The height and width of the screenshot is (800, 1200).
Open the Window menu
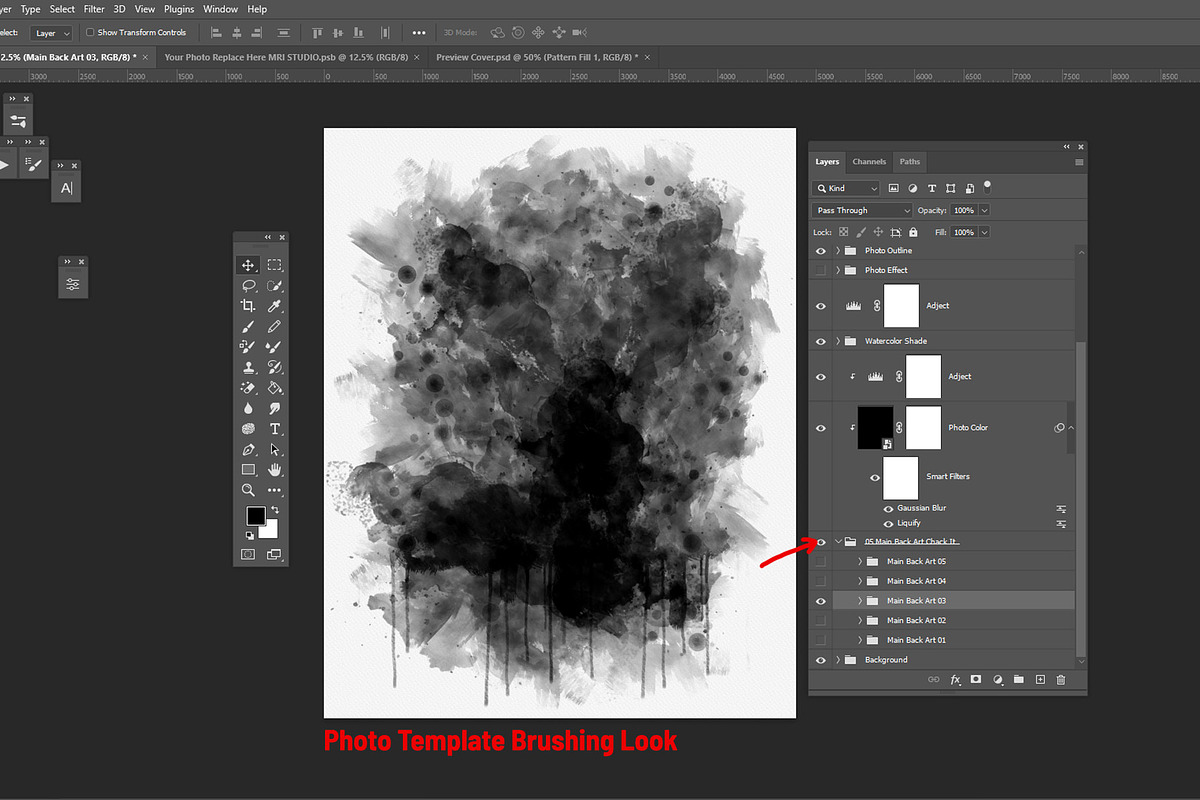tap(221, 9)
